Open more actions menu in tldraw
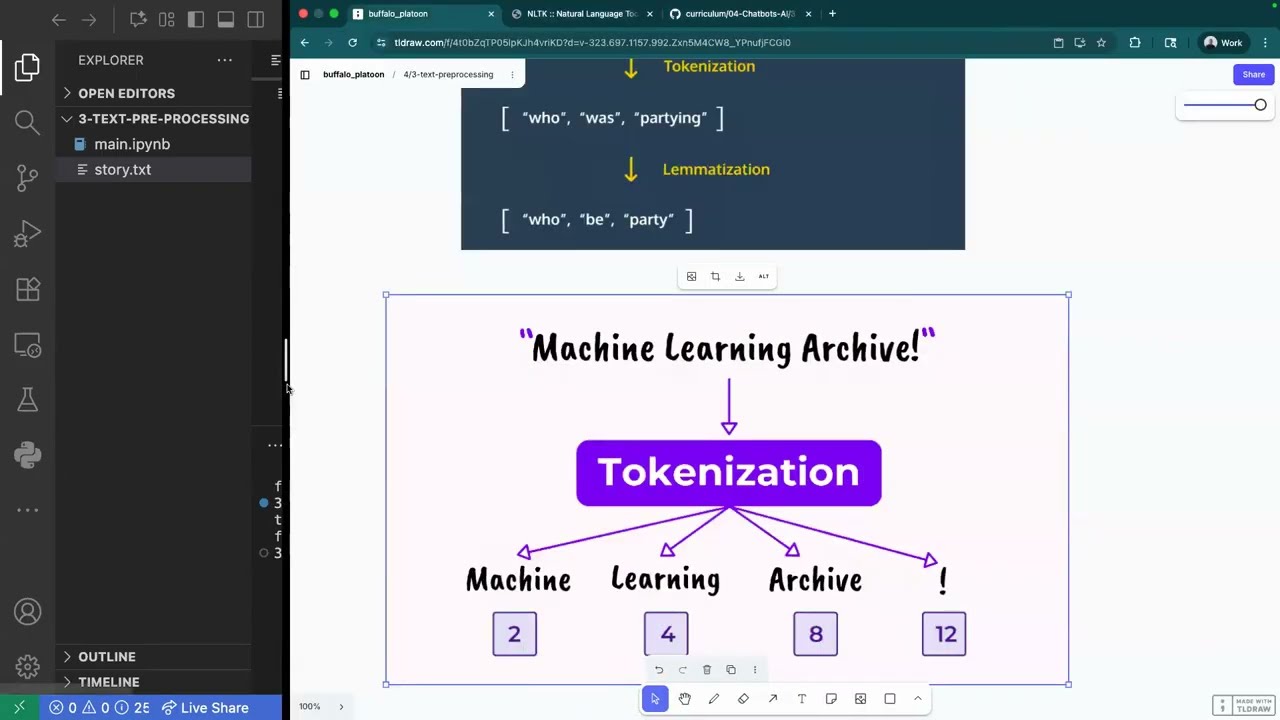Screen dimensions: 1280x720 [755, 670]
